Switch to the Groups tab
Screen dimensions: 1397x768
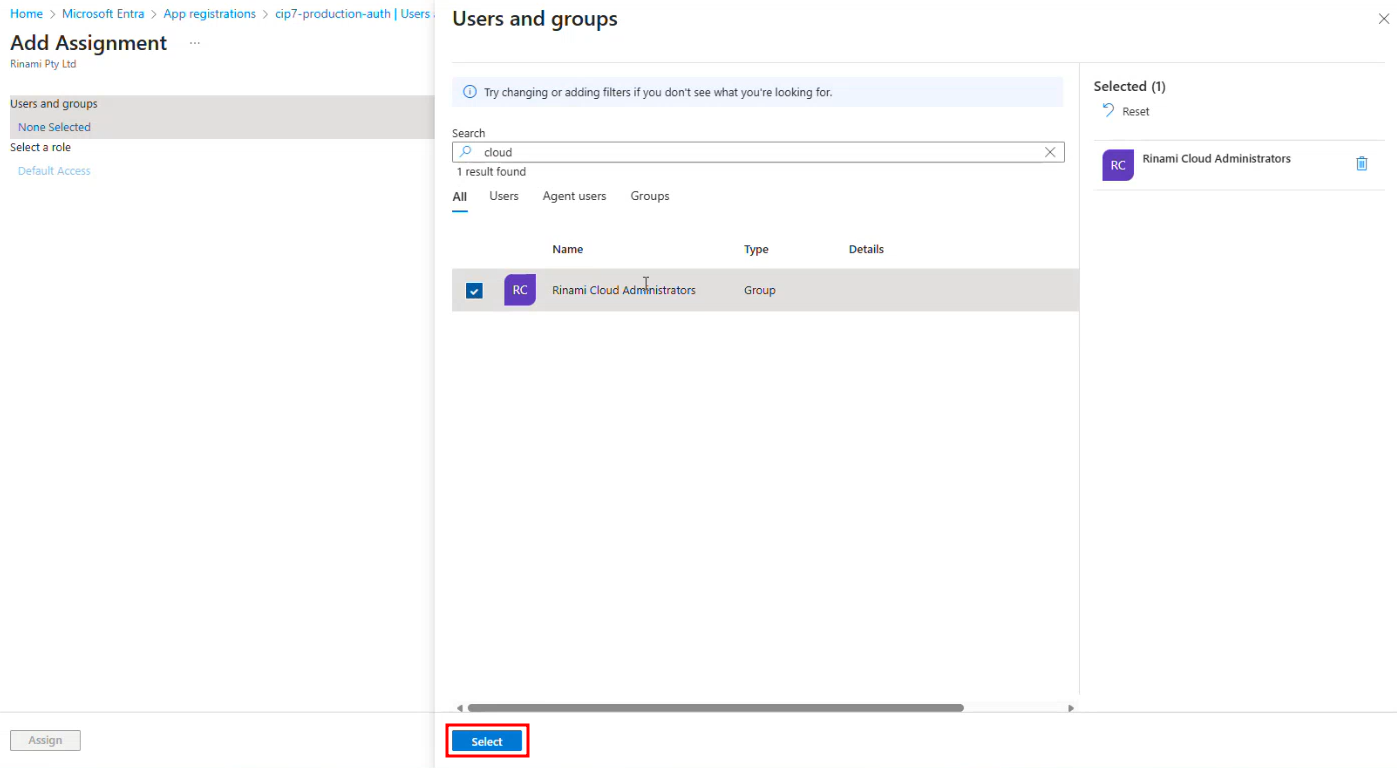coord(650,196)
